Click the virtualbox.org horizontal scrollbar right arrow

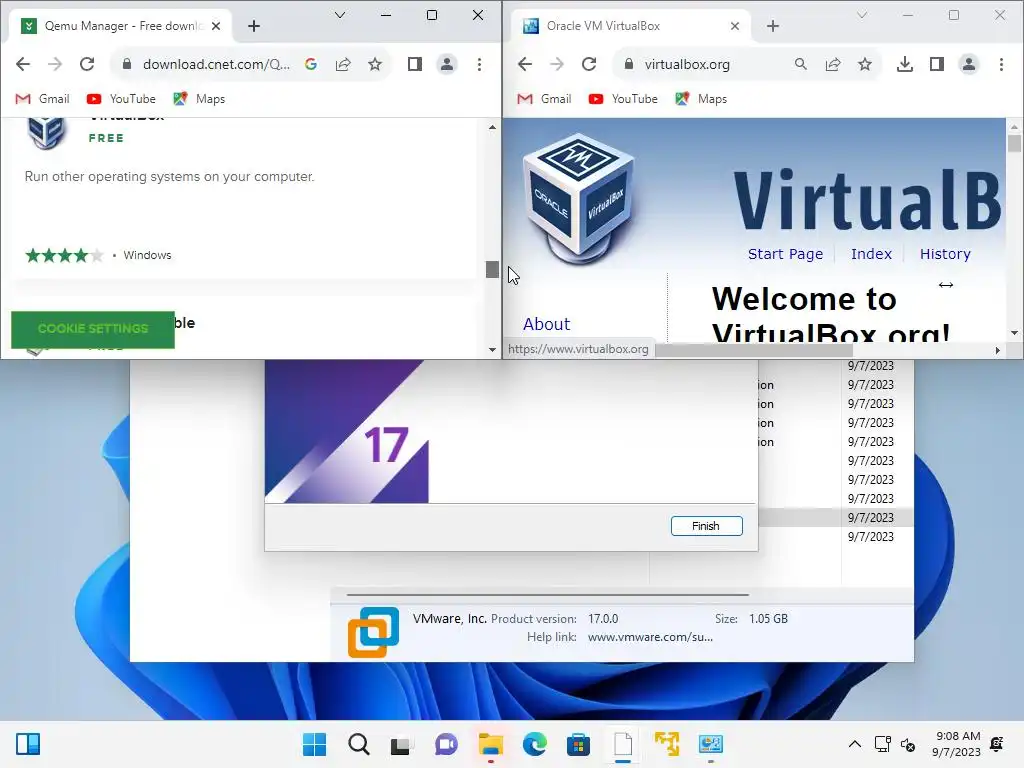[x=997, y=351]
